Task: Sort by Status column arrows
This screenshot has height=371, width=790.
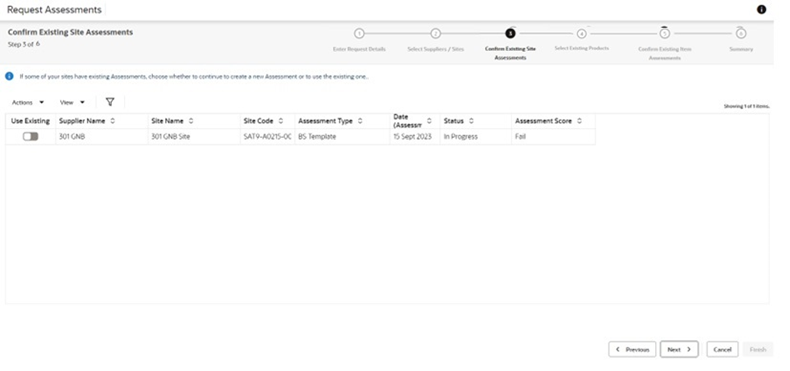Action: (471, 121)
